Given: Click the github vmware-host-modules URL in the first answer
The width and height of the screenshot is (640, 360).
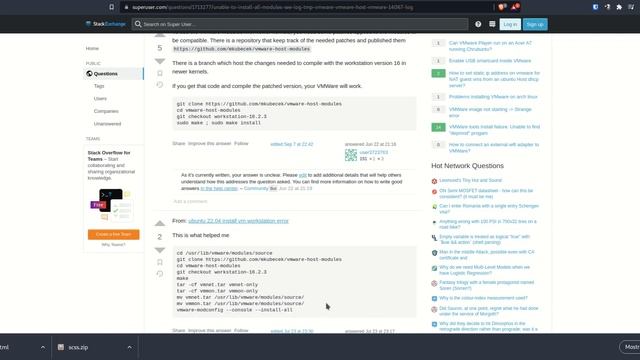Looking at the screenshot, I should pos(242,49).
